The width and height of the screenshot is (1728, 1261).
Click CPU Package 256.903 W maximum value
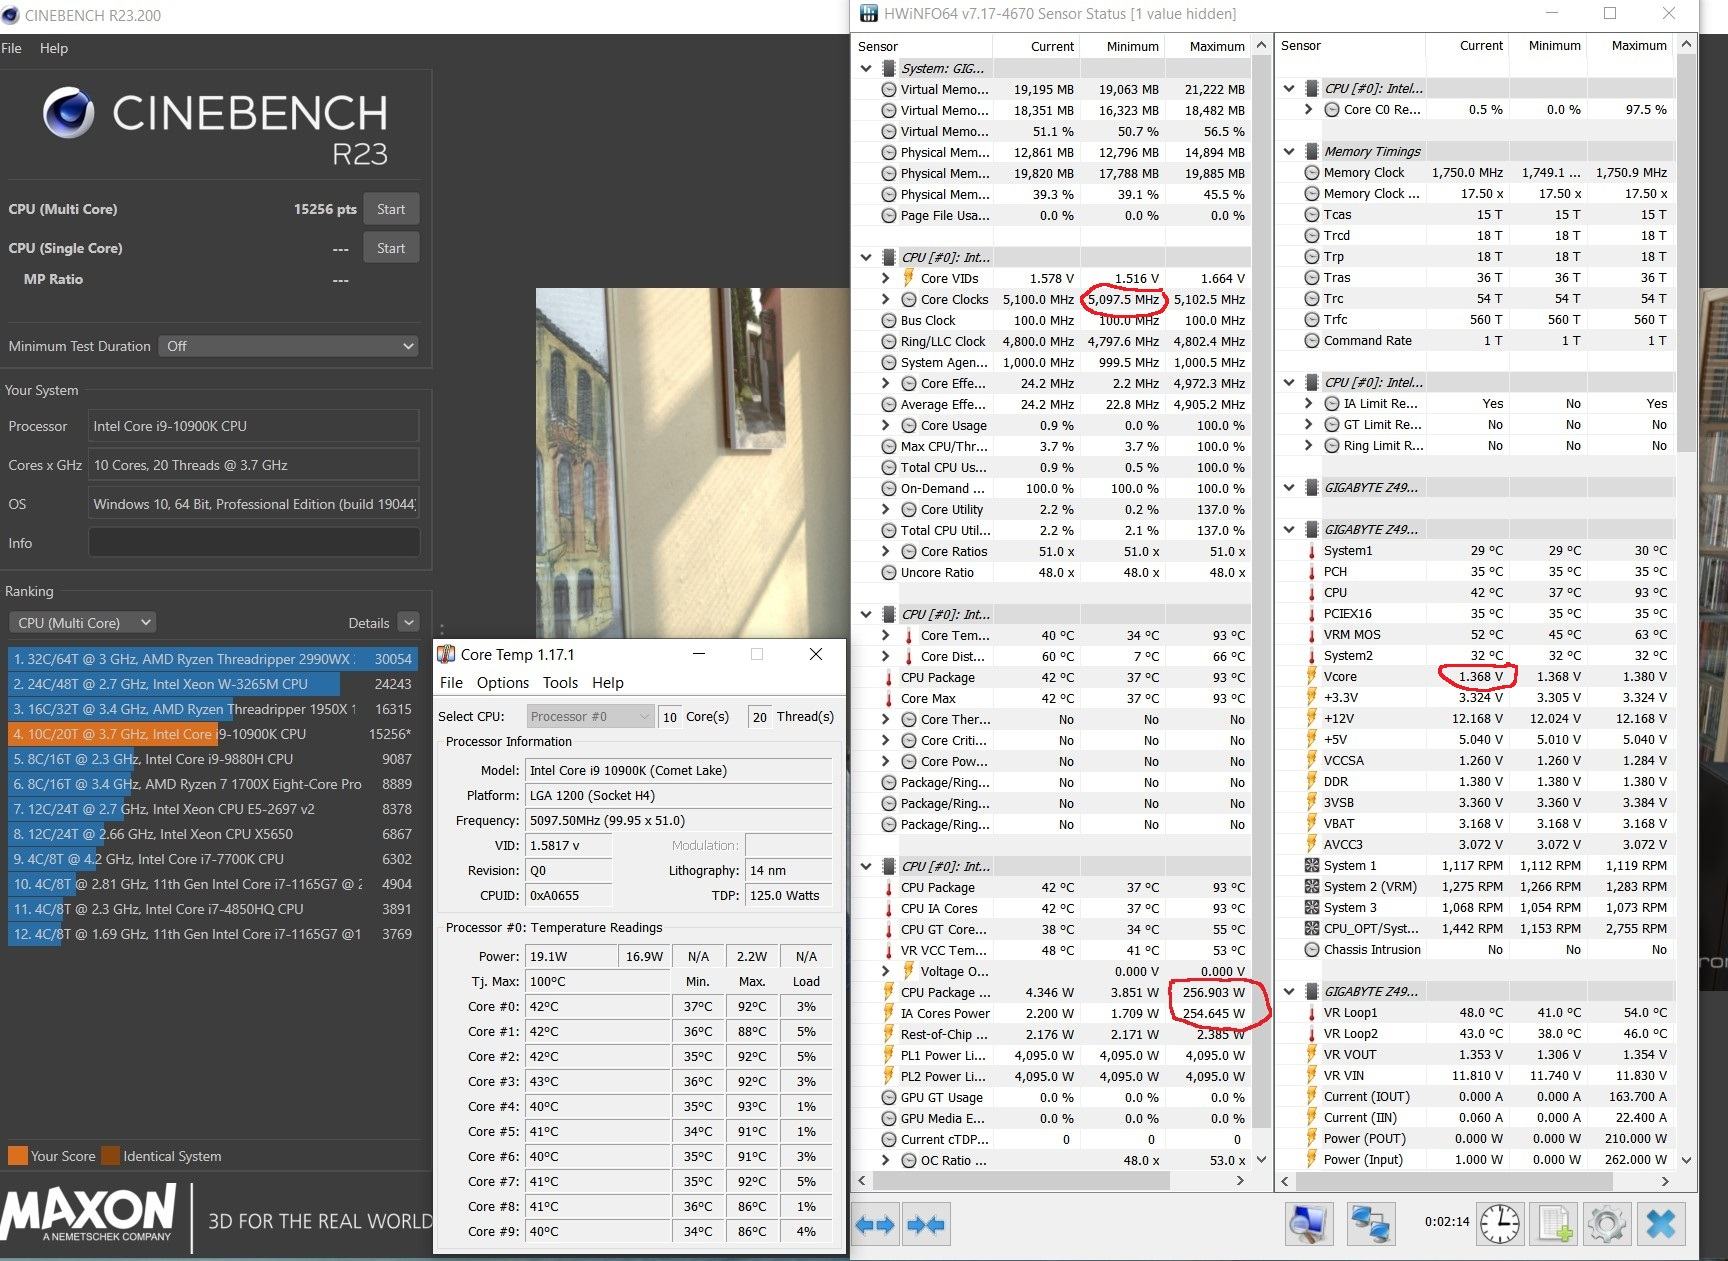(x=1213, y=992)
